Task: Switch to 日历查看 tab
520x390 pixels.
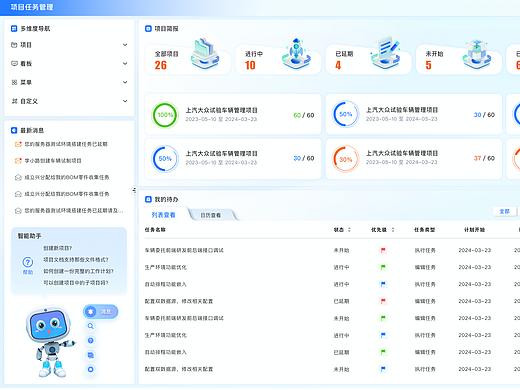Action: pos(211,215)
